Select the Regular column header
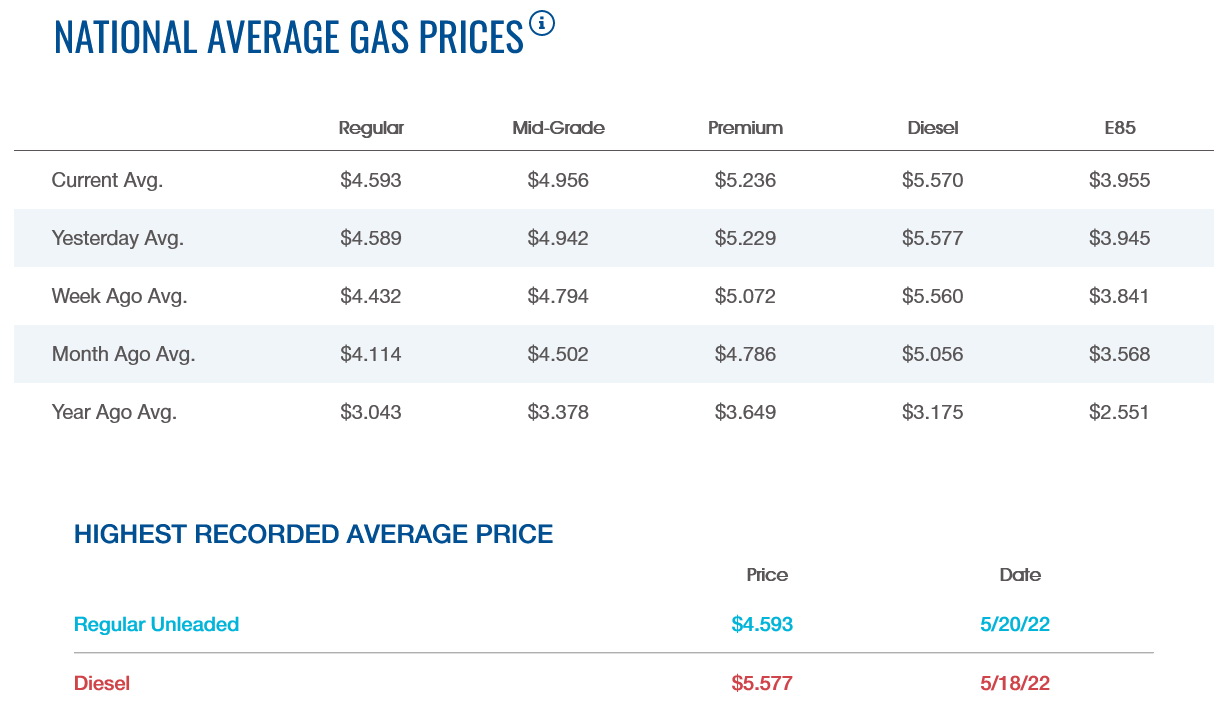 coord(371,128)
